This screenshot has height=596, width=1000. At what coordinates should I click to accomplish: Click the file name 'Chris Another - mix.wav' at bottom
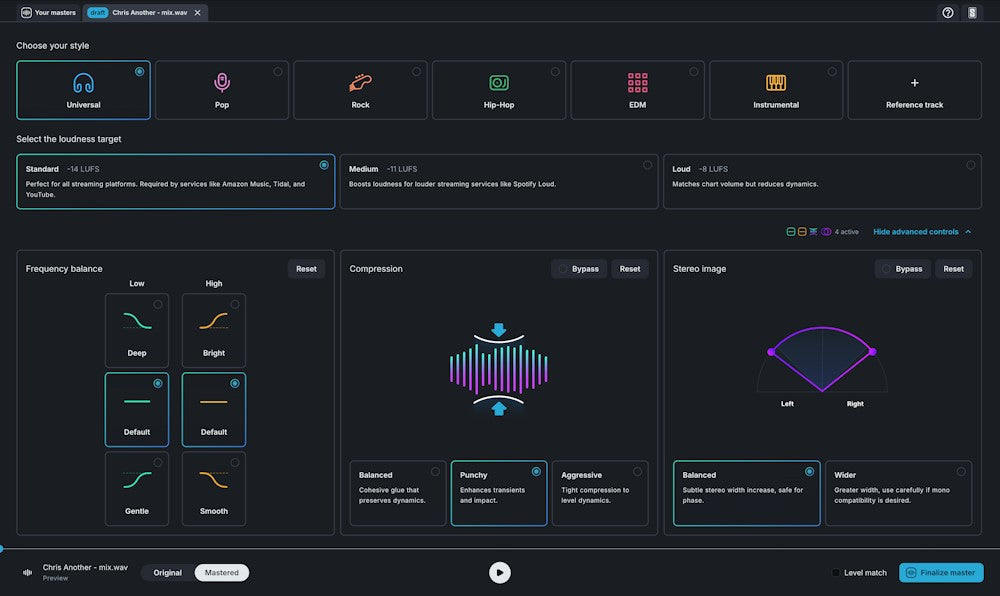85,567
